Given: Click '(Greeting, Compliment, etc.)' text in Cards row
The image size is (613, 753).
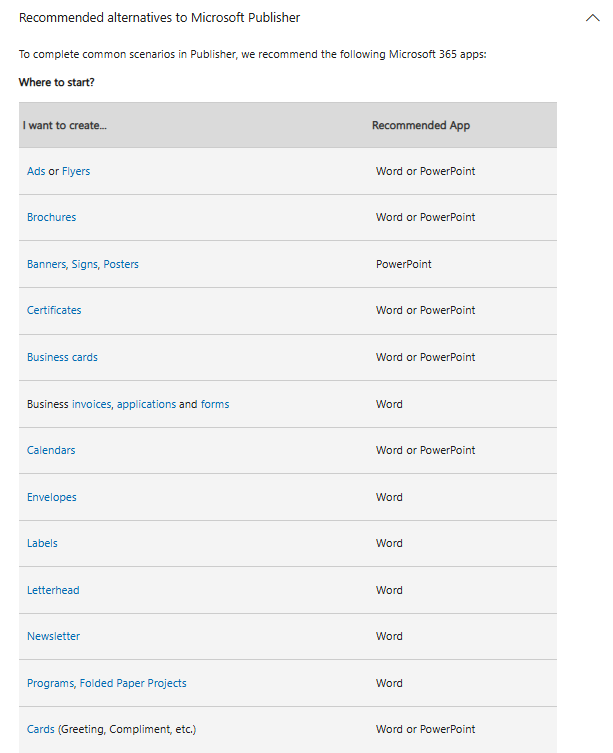Looking at the screenshot, I should [x=127, y=729].
